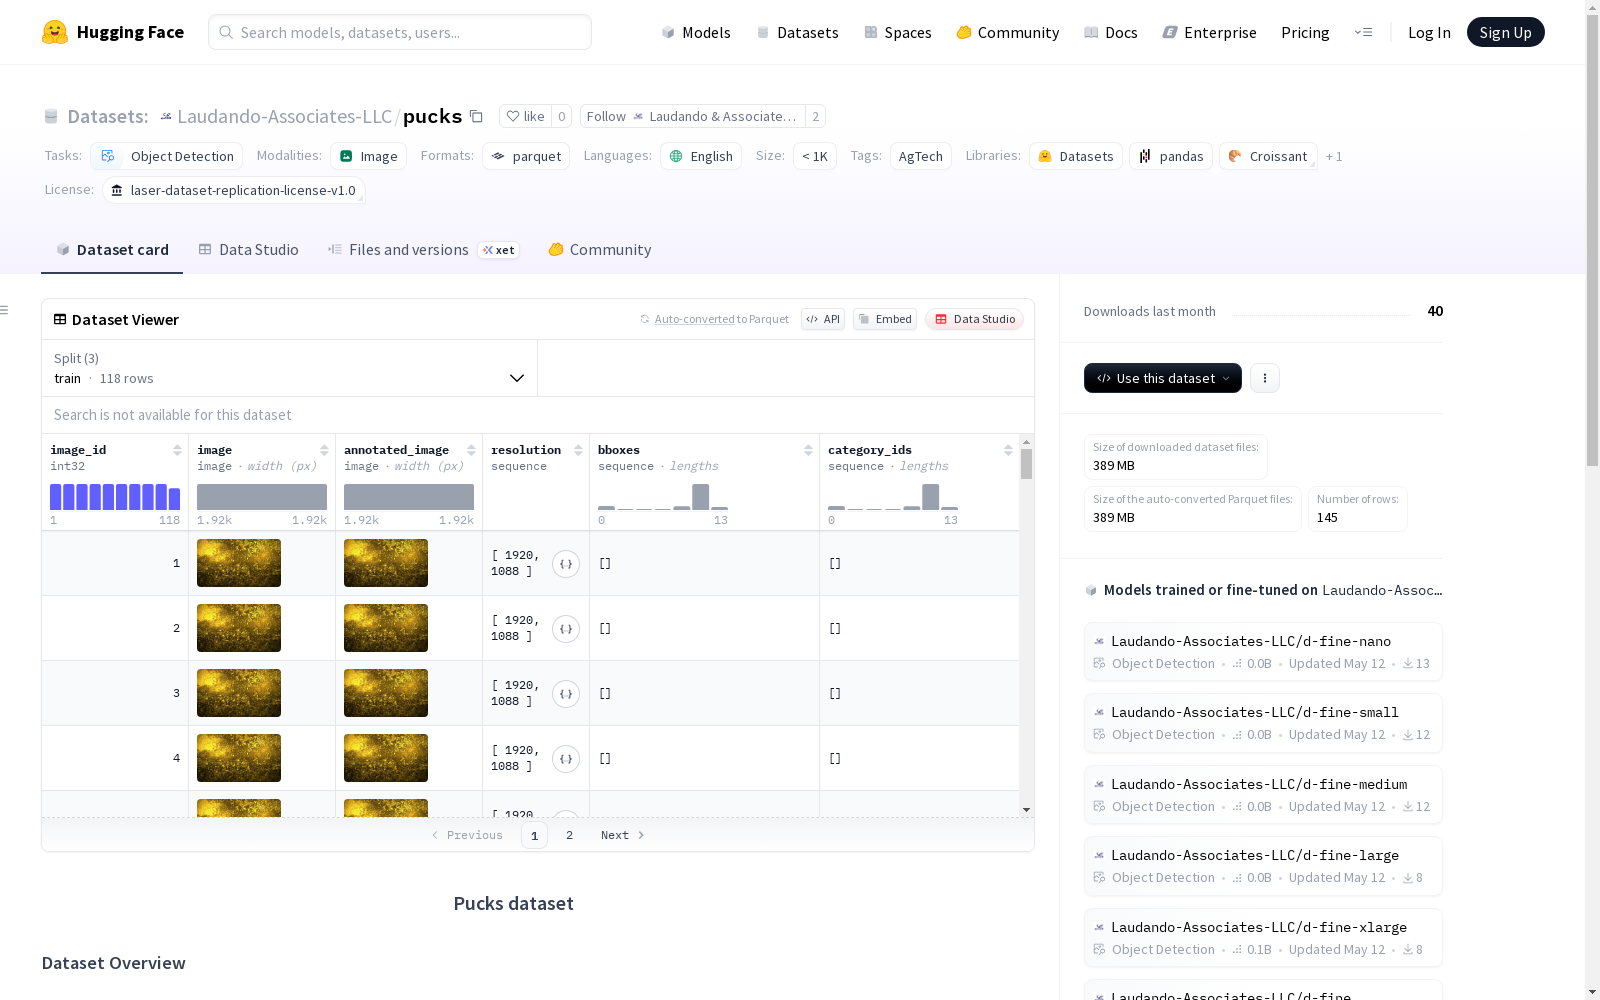Open the API access button
1600x1000 pixels.
(x=823, y=319)
